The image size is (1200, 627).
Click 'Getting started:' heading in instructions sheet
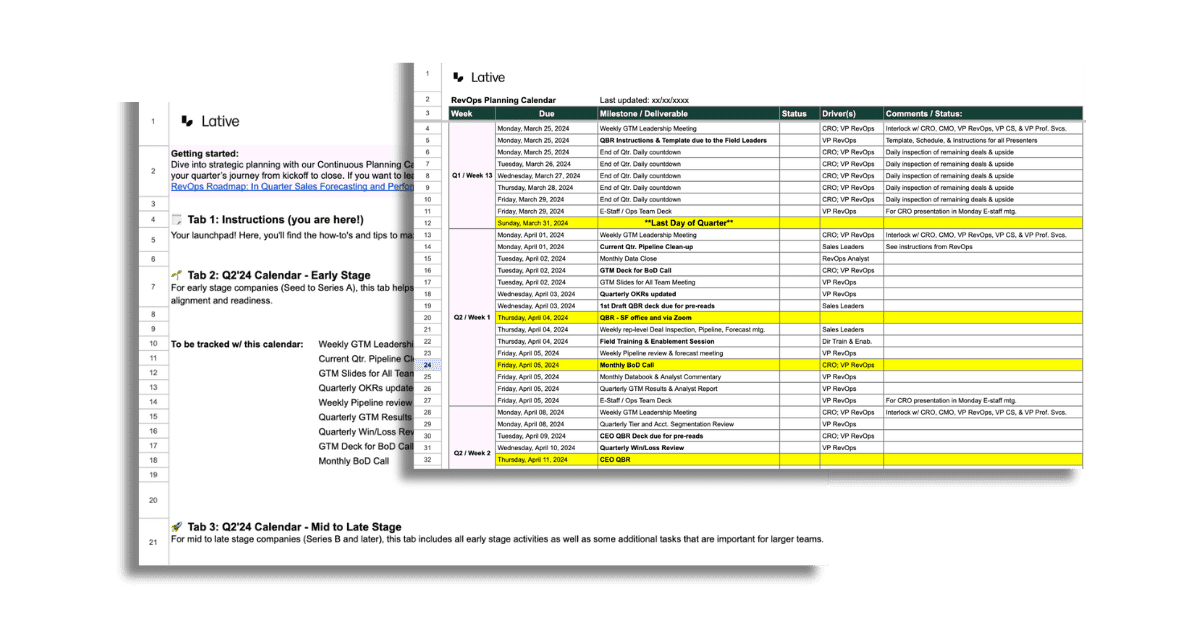pos(205,153)
